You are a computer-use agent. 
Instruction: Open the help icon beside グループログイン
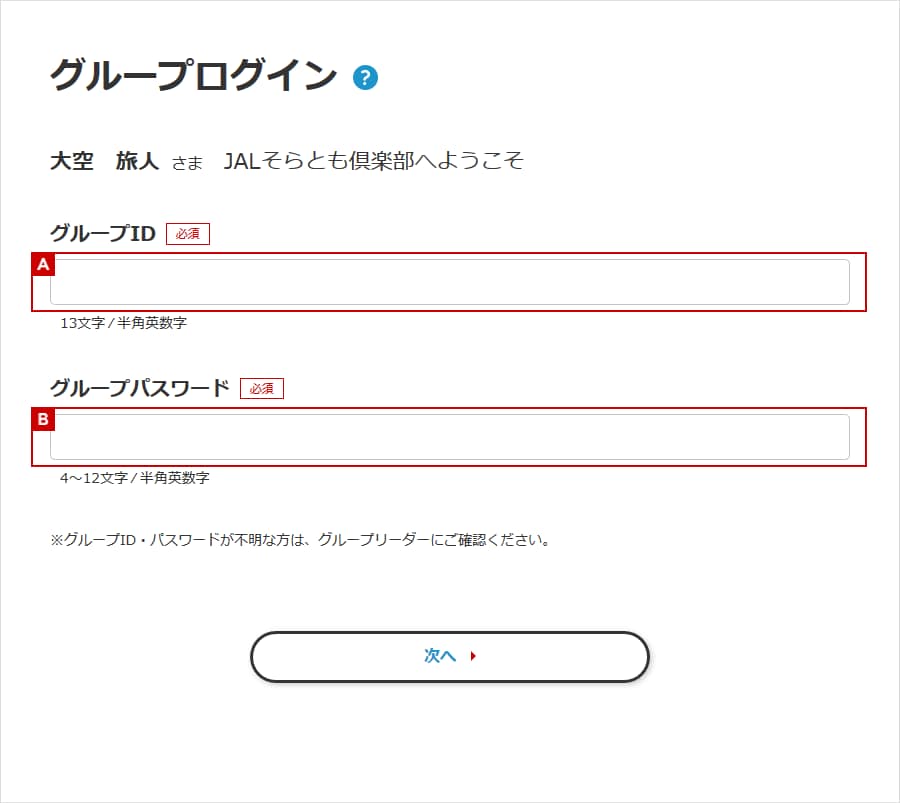[365, 77]
